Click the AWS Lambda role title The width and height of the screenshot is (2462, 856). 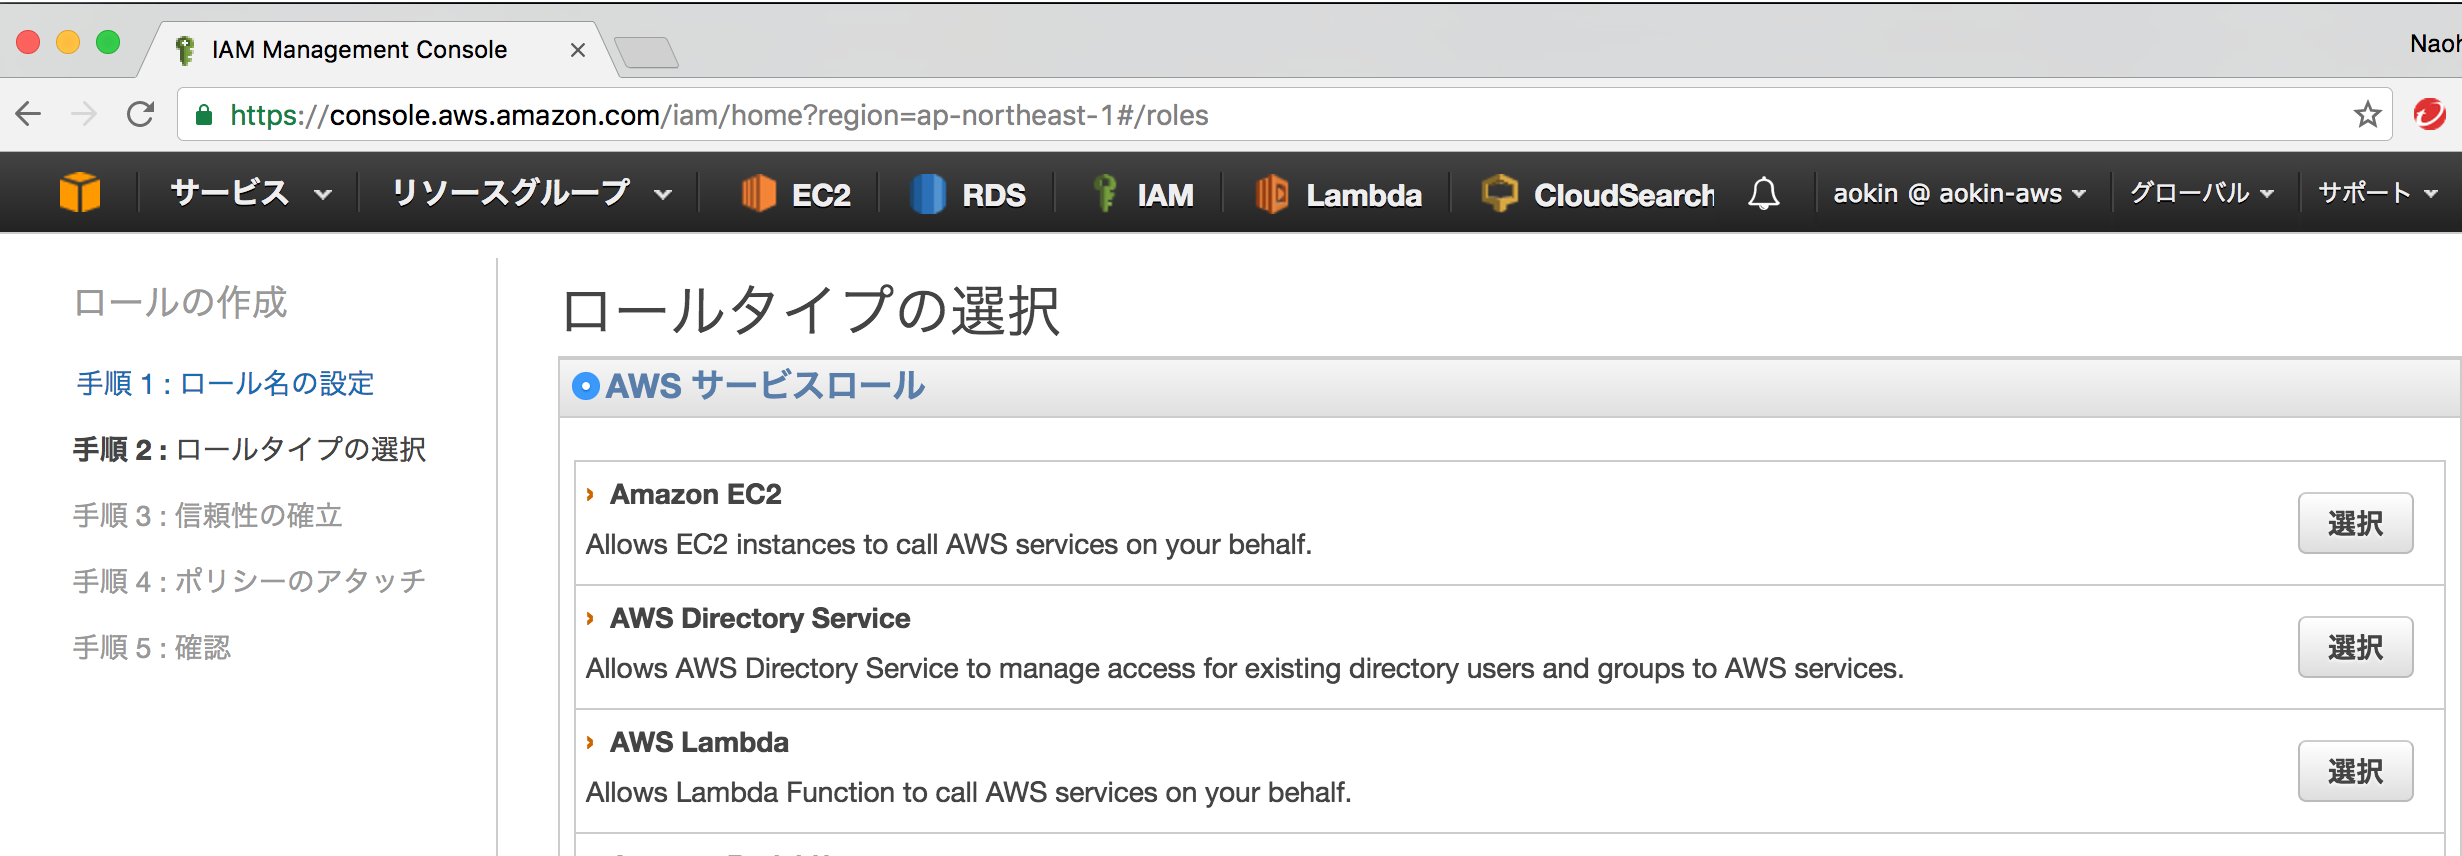click(x=699, y=742)
